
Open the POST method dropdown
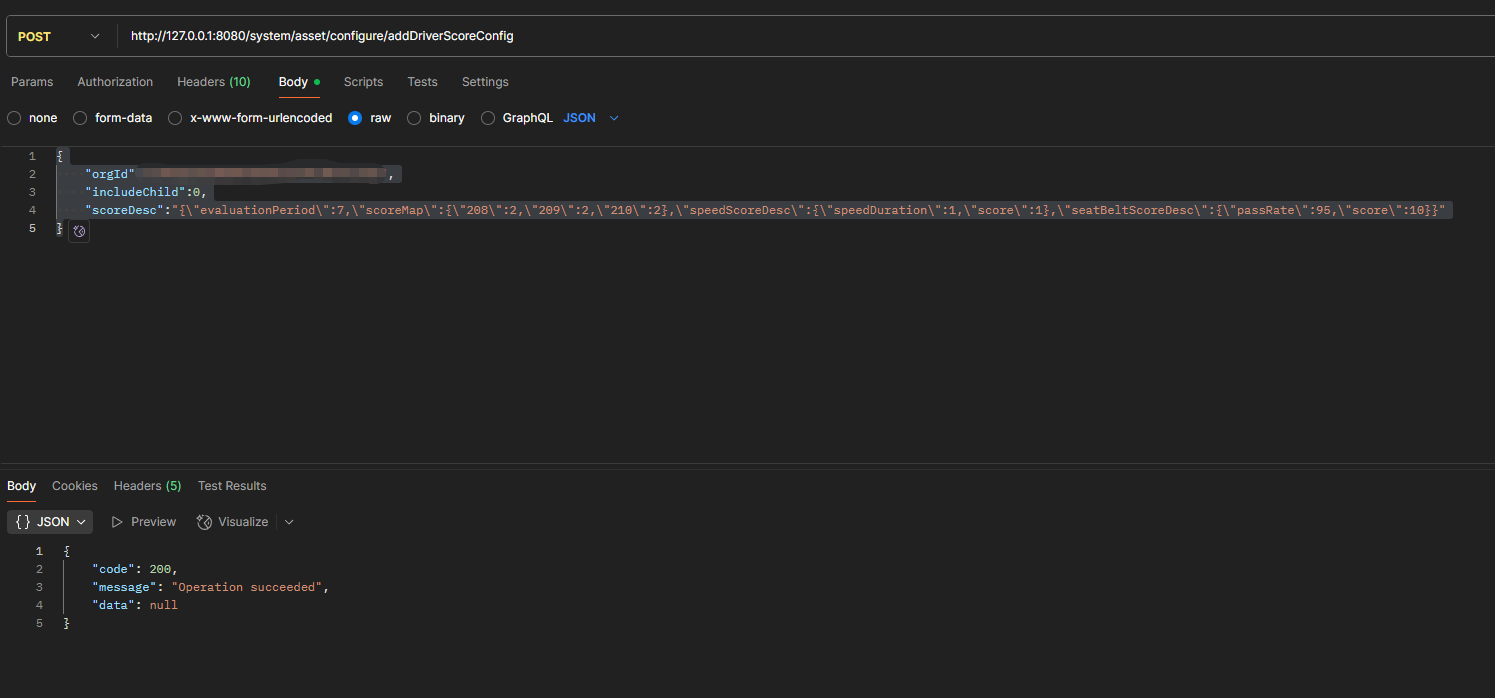point(60,36)
